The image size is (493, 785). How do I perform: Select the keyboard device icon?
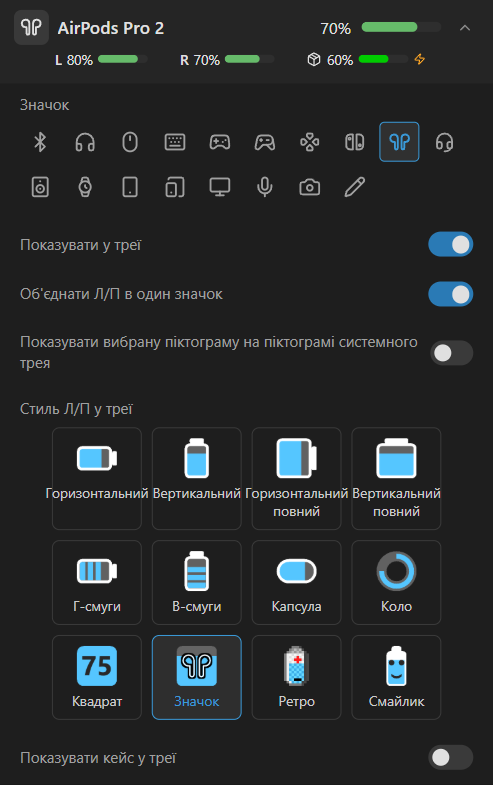click(175, 142)
